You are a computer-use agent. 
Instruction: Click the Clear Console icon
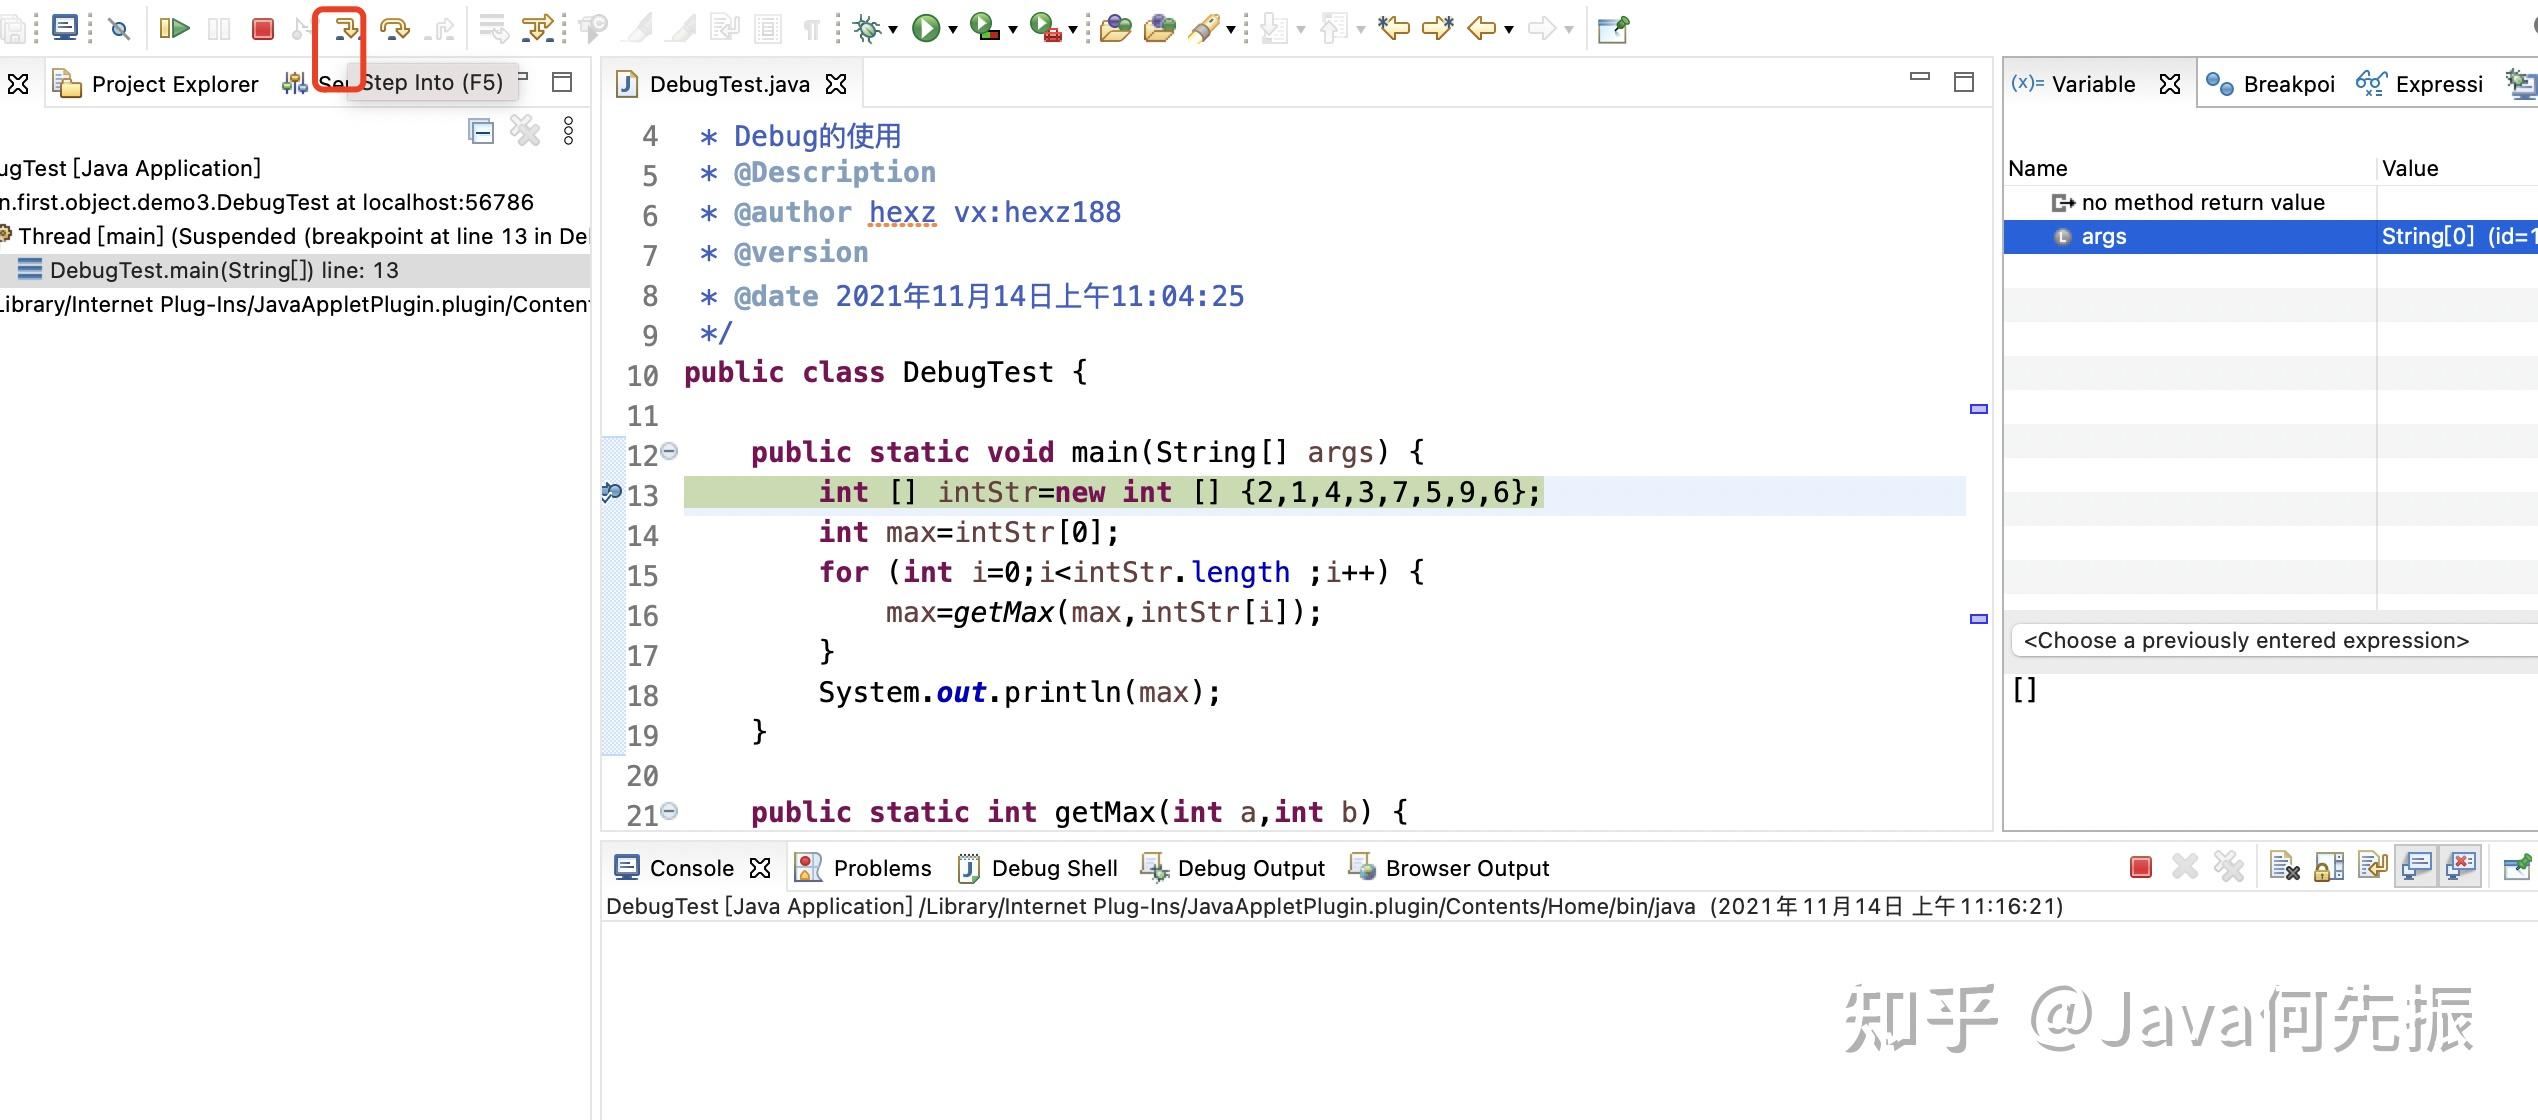pyautogui.click(x=2284, y=866)
